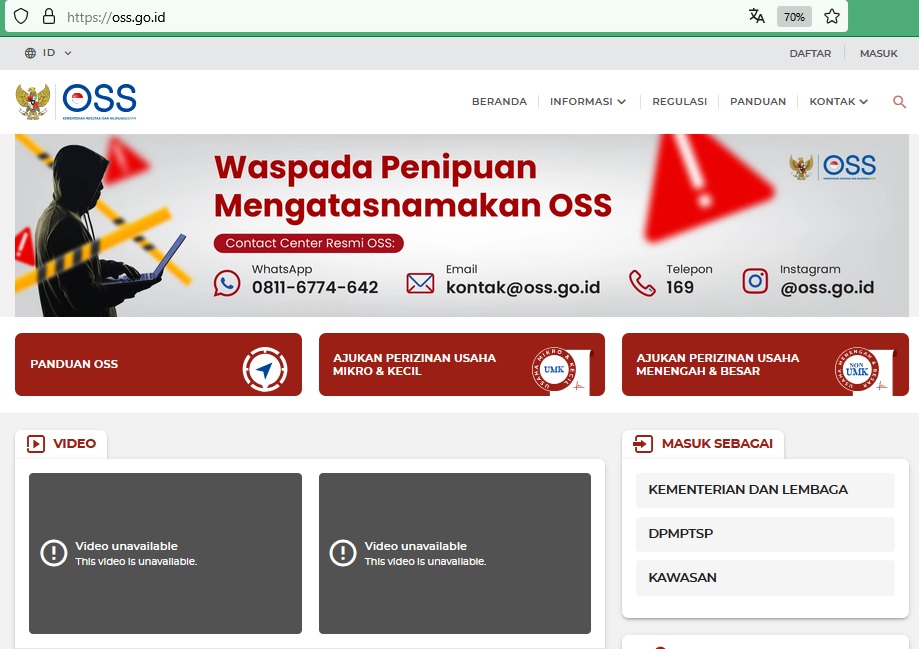Click the shield tracking protection icon
Viewport: 919px width, 649px height.
point(21,16)
